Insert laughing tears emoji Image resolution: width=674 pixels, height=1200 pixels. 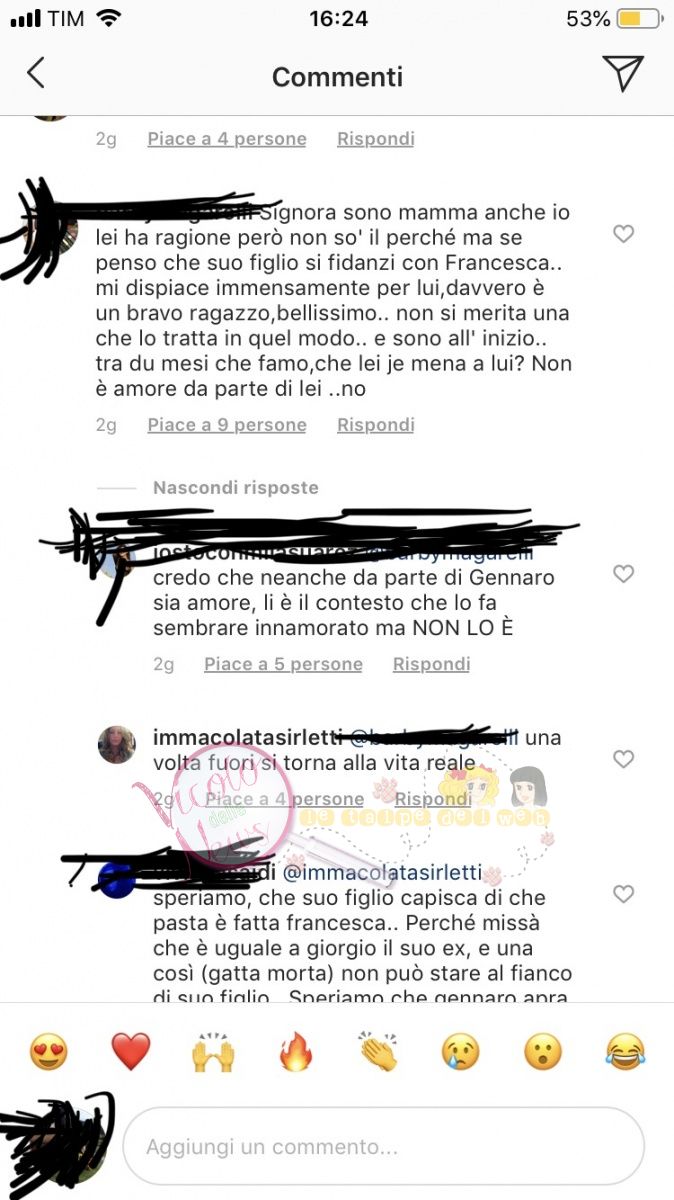tap(626, 1052)
